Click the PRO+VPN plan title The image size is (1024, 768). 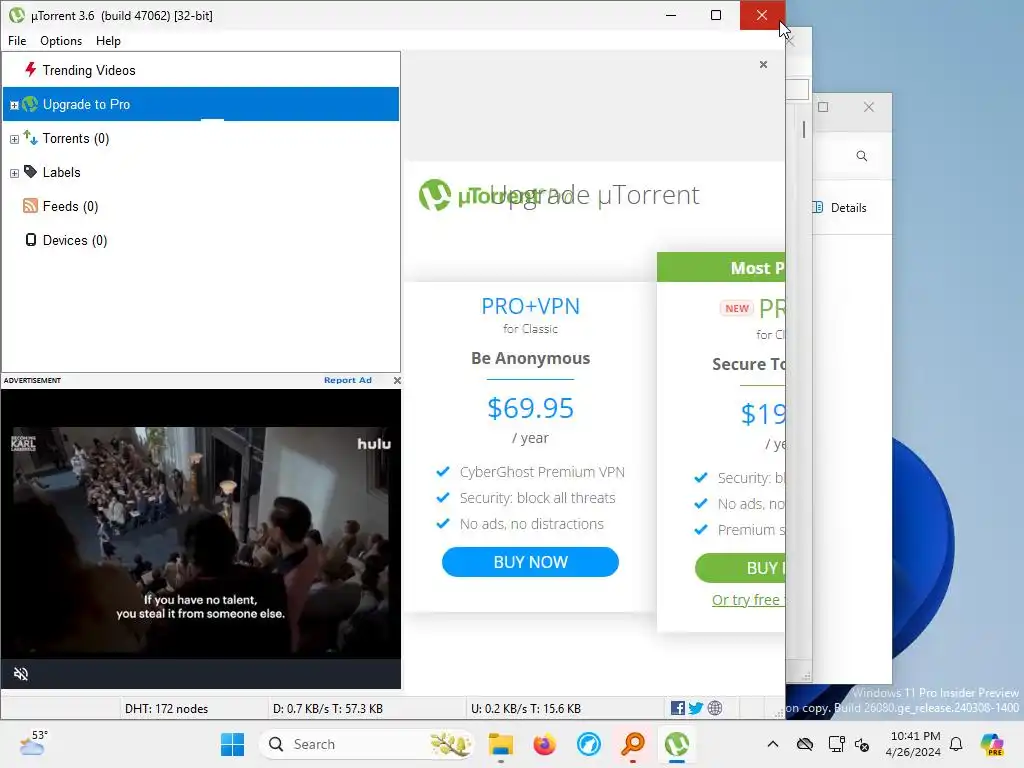point(530,306)
